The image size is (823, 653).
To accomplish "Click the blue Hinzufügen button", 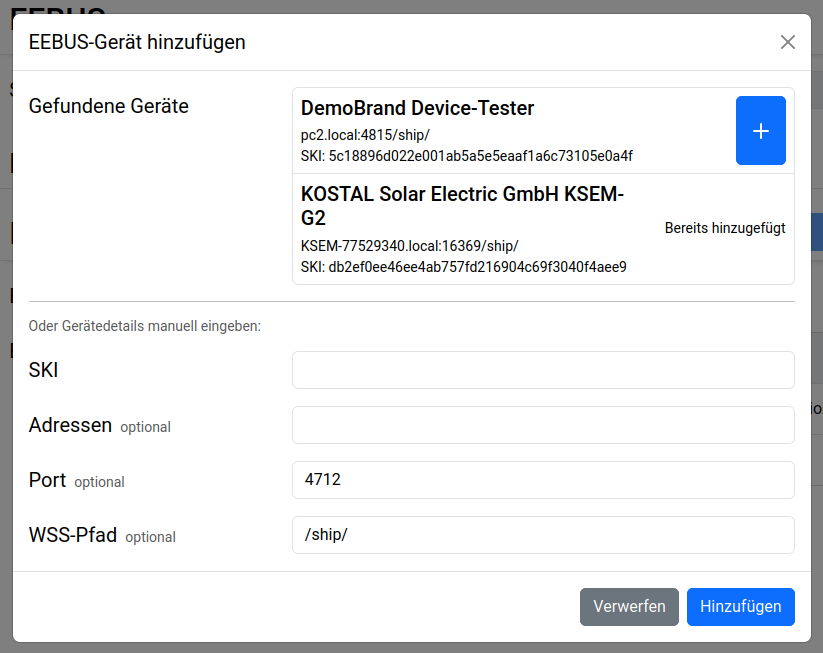I will click(x=740, y=607).
